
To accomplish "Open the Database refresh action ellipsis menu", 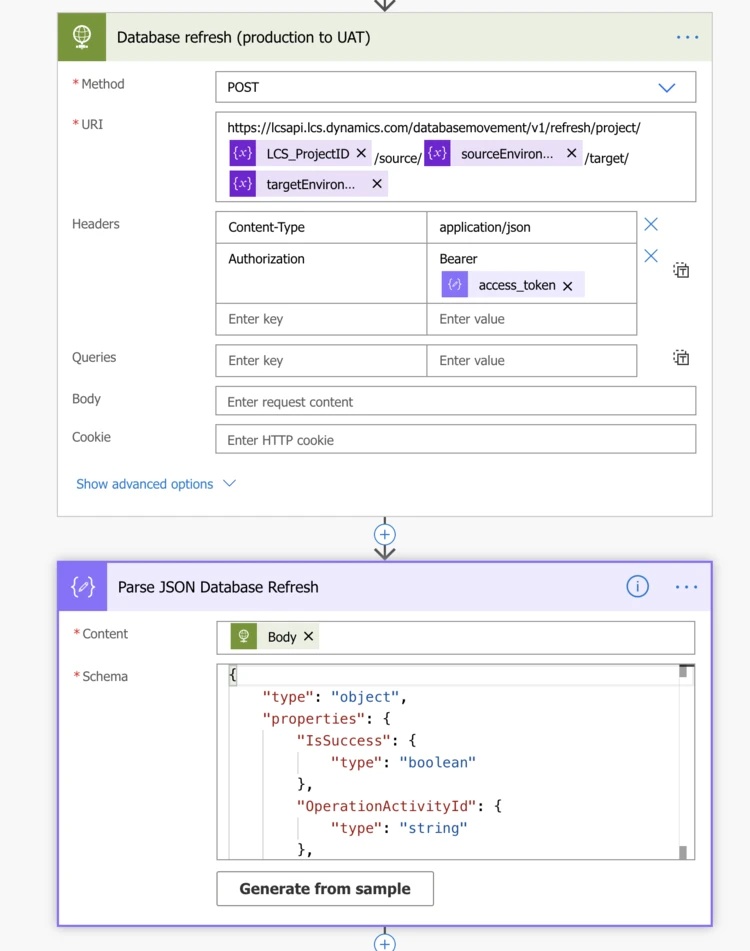I will click(x=687, y=38).
